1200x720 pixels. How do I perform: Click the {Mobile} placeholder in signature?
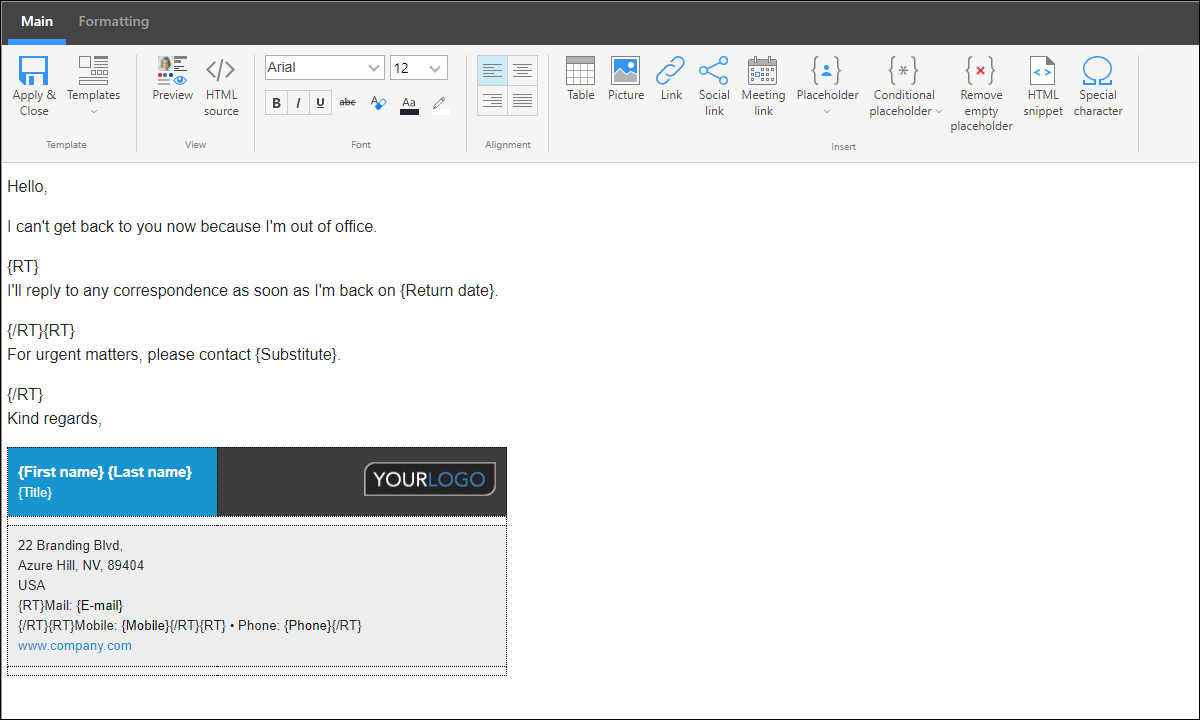tap(146, 626)
